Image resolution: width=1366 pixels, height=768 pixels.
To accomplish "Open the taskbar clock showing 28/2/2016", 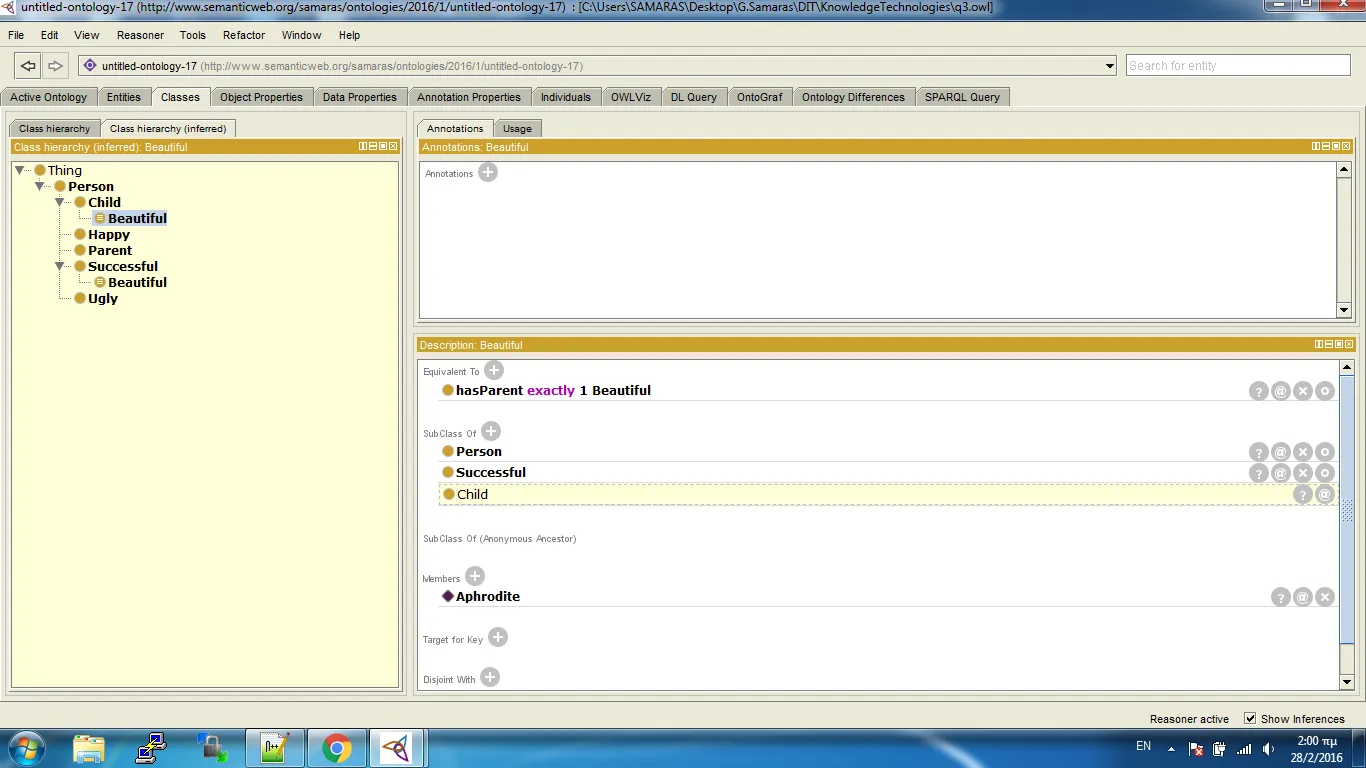I will pos(1317,749).
